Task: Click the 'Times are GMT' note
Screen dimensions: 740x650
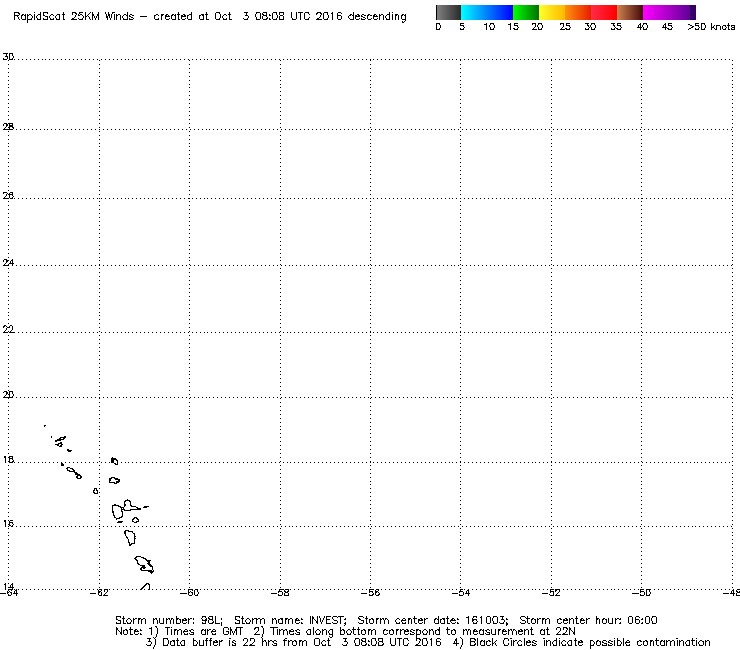Action: [x=203, y=632]
